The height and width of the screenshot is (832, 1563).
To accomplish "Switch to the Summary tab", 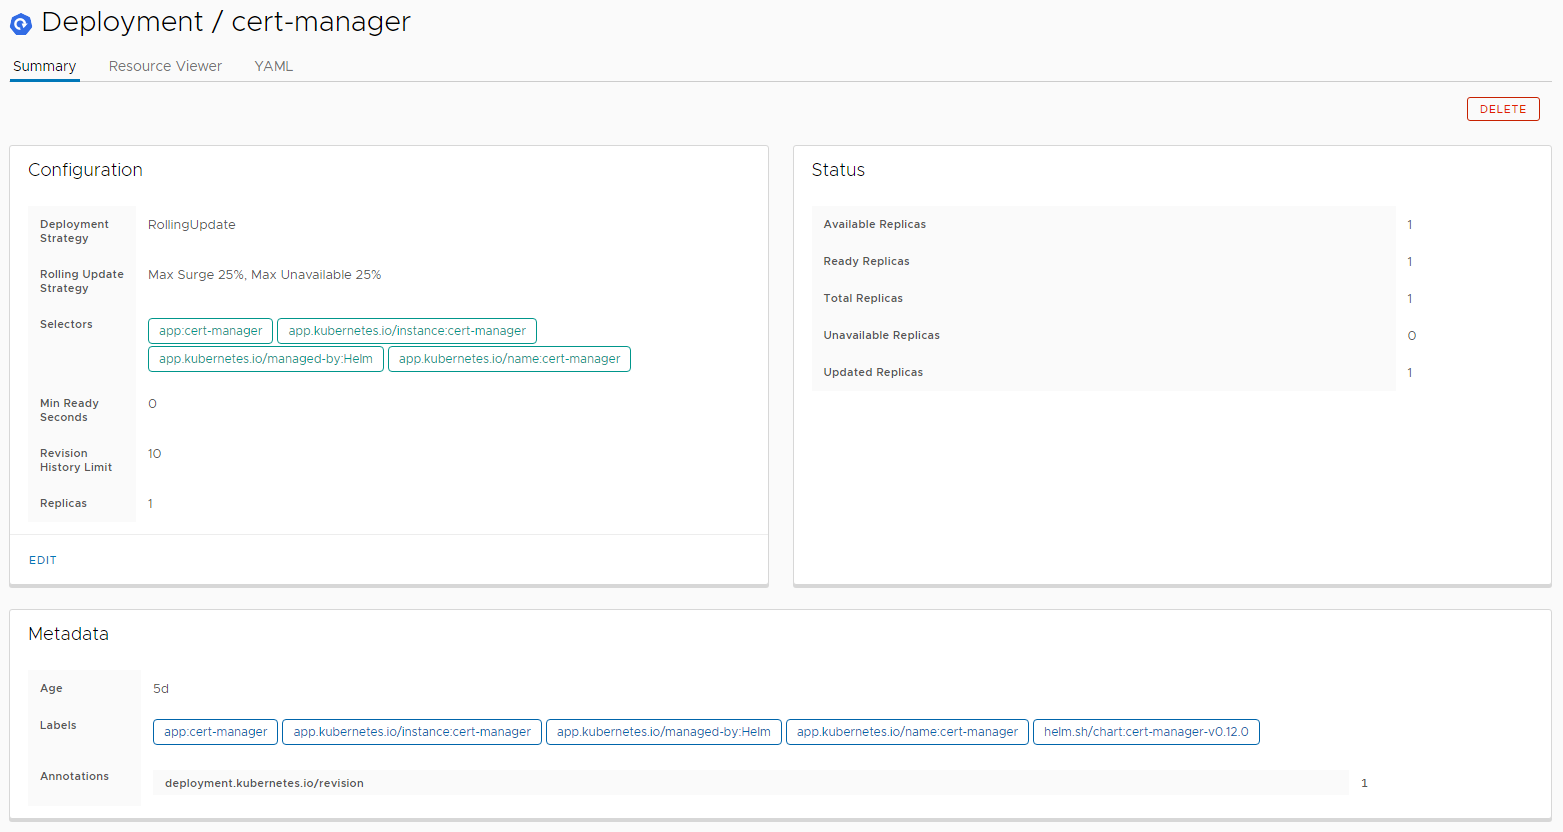I will coord(44,66).
